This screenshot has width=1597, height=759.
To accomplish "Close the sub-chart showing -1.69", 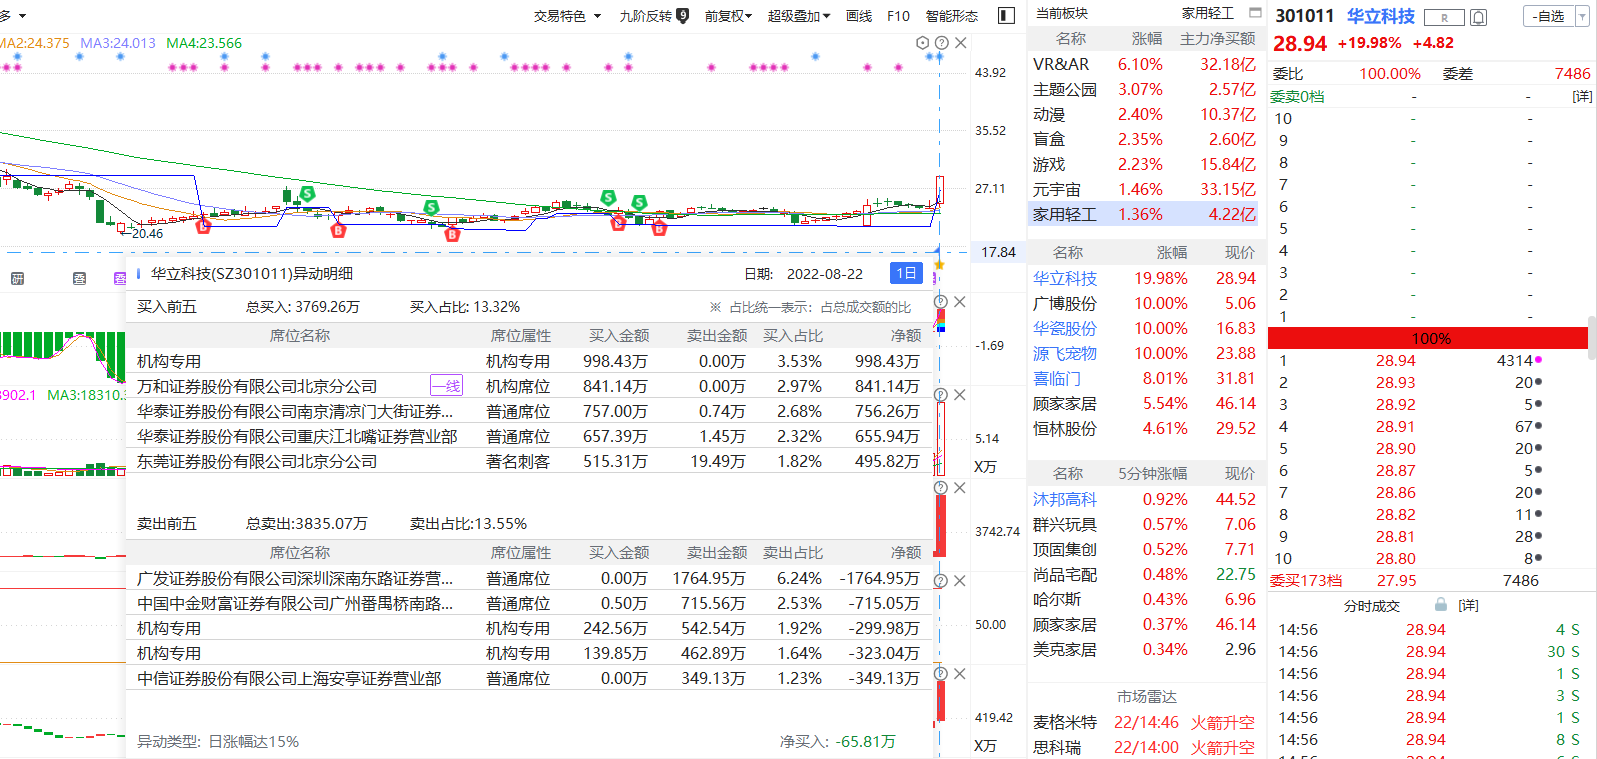I will 960,302.
